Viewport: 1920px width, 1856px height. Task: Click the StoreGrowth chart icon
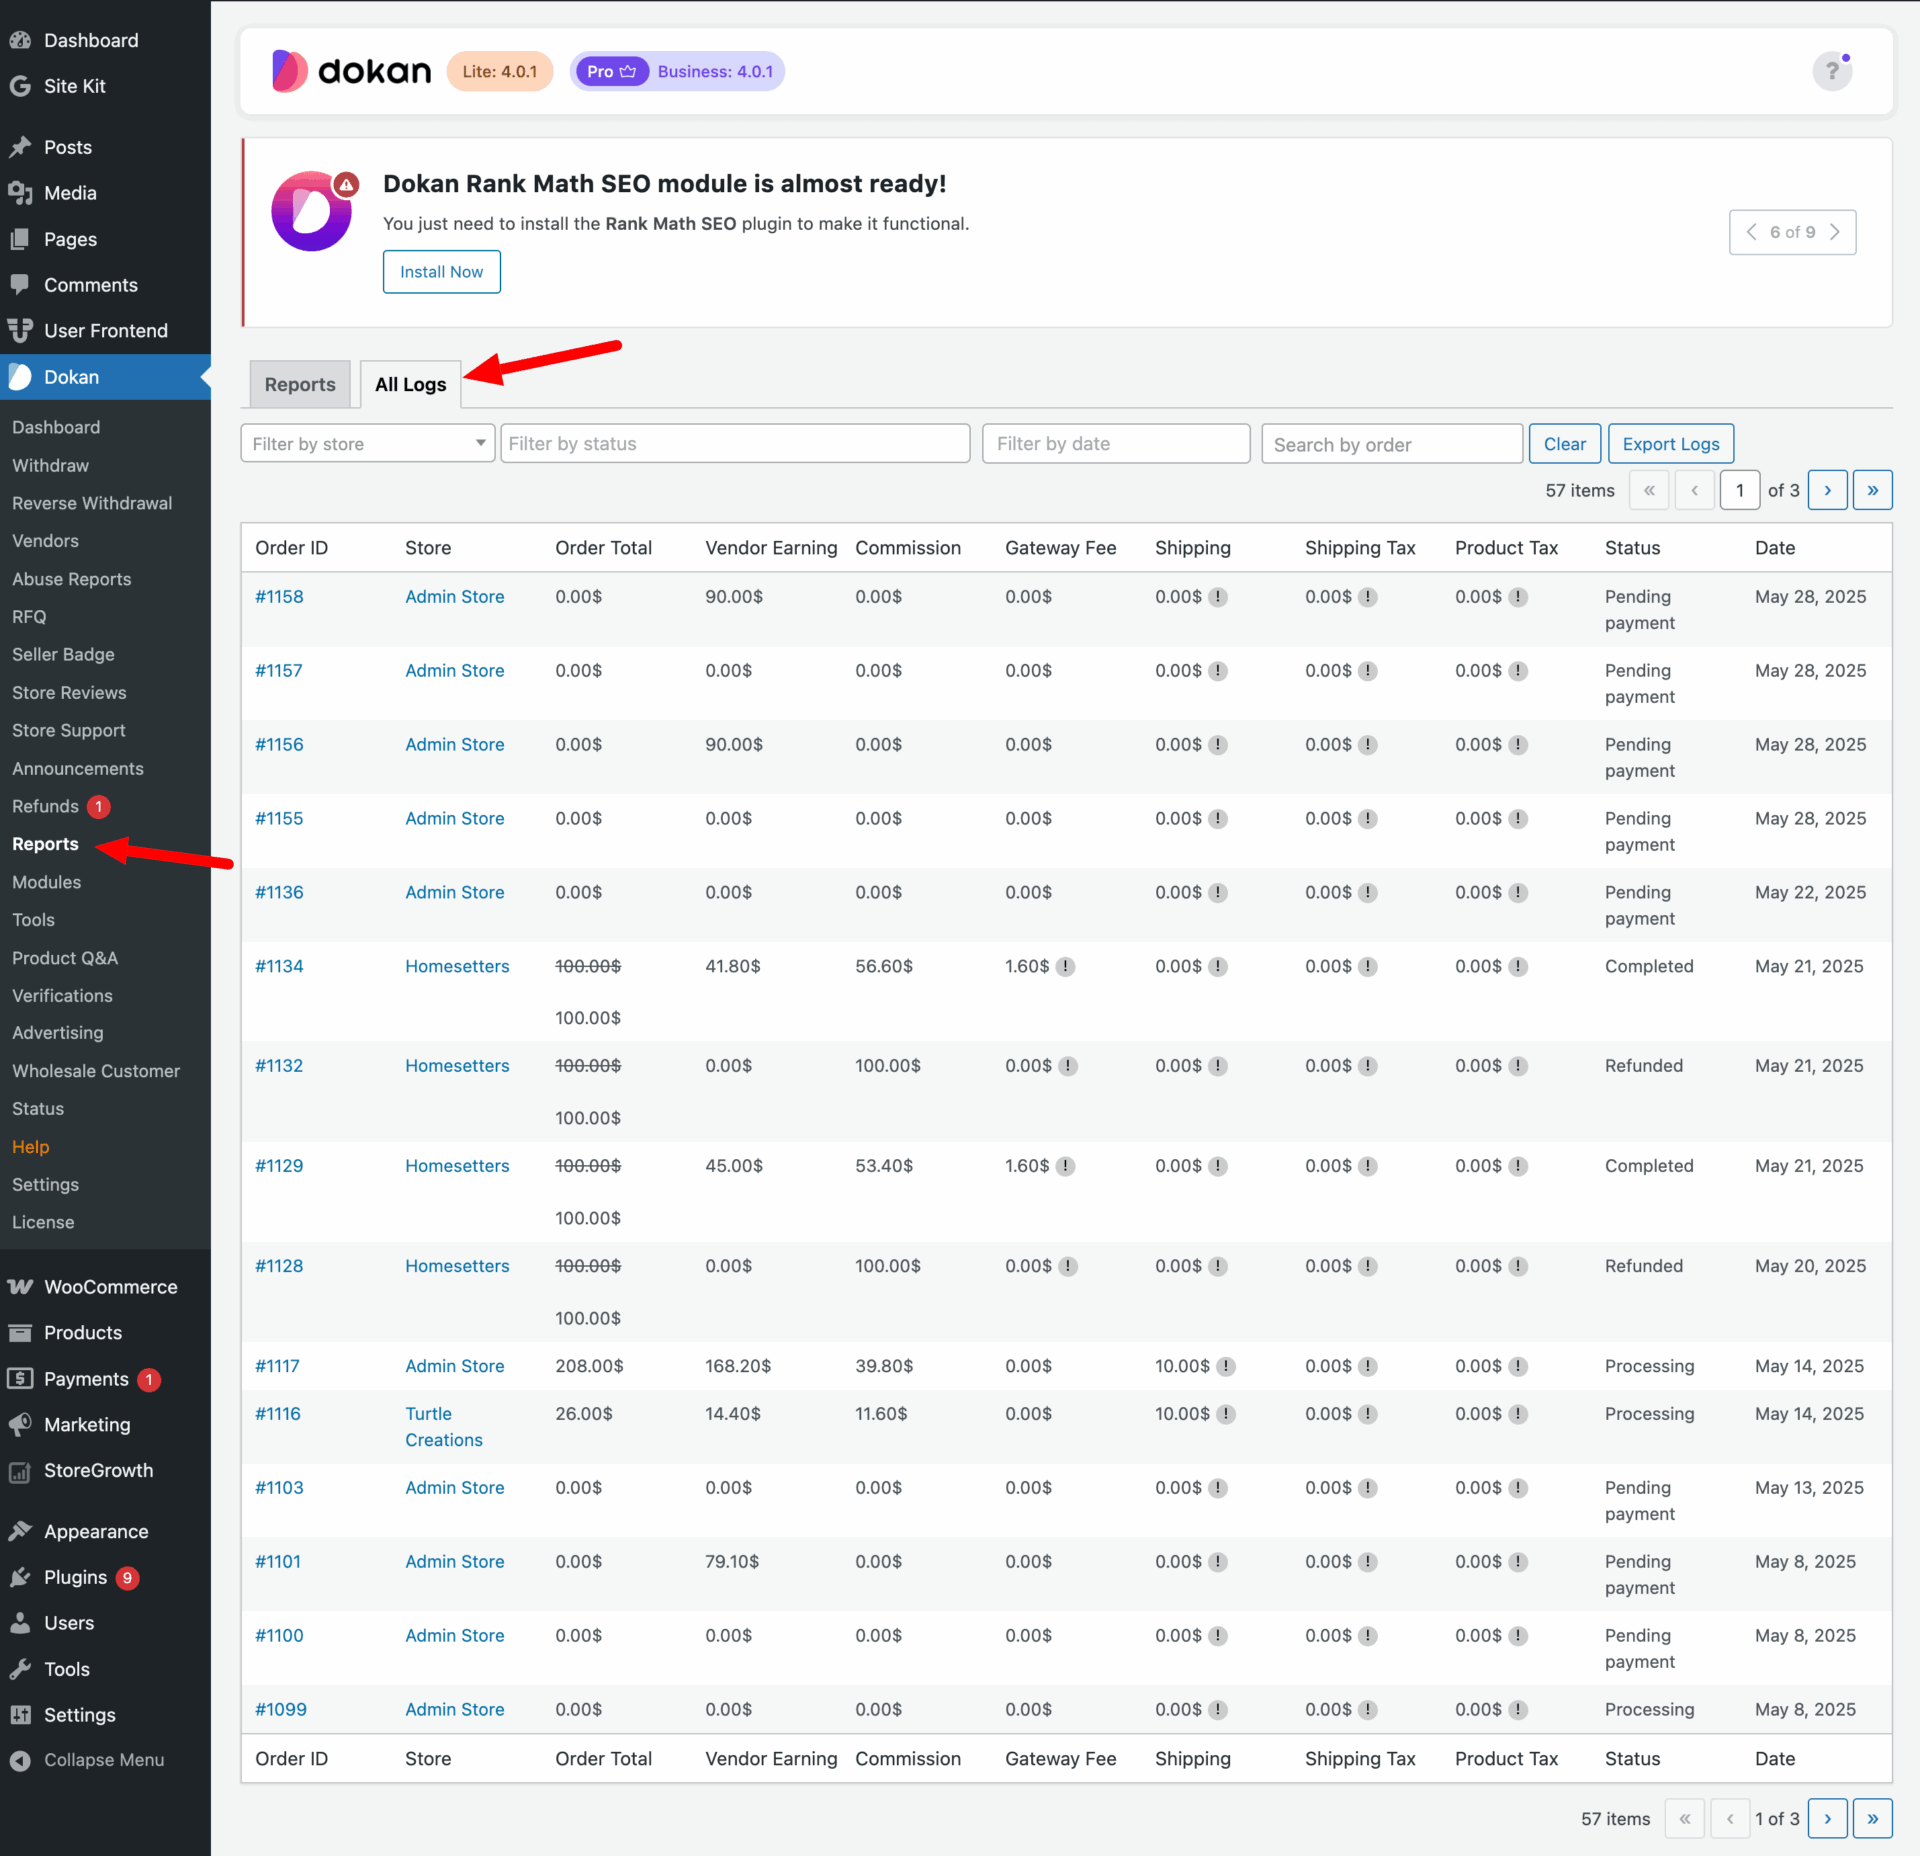tap(20, 1471)
